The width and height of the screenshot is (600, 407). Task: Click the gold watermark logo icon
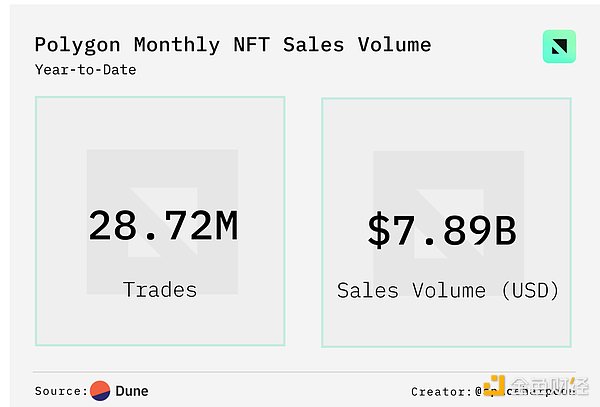tap(493, 388)
